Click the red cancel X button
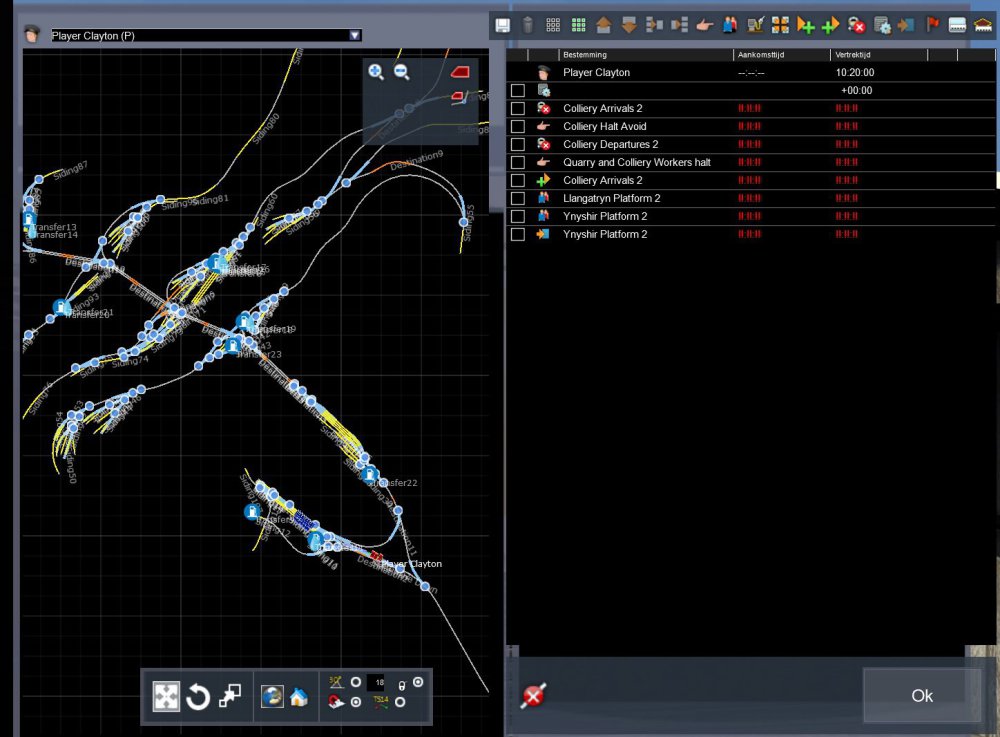 coord(534,696)
